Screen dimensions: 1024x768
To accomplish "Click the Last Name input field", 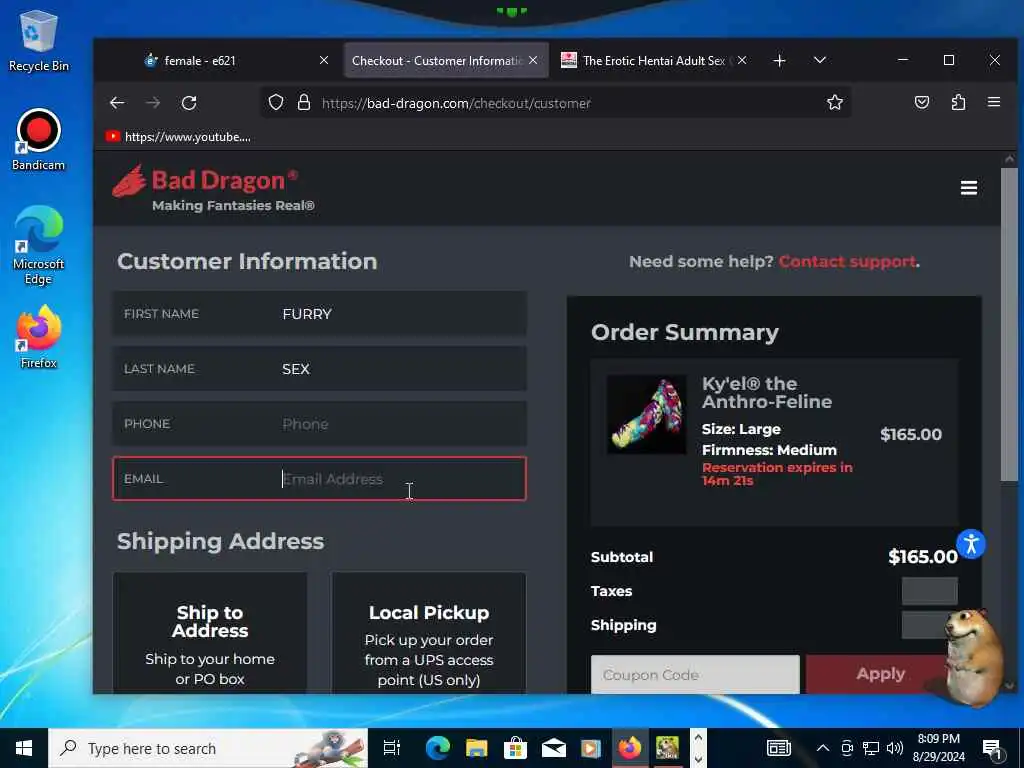I will click(x=319, y=368).
